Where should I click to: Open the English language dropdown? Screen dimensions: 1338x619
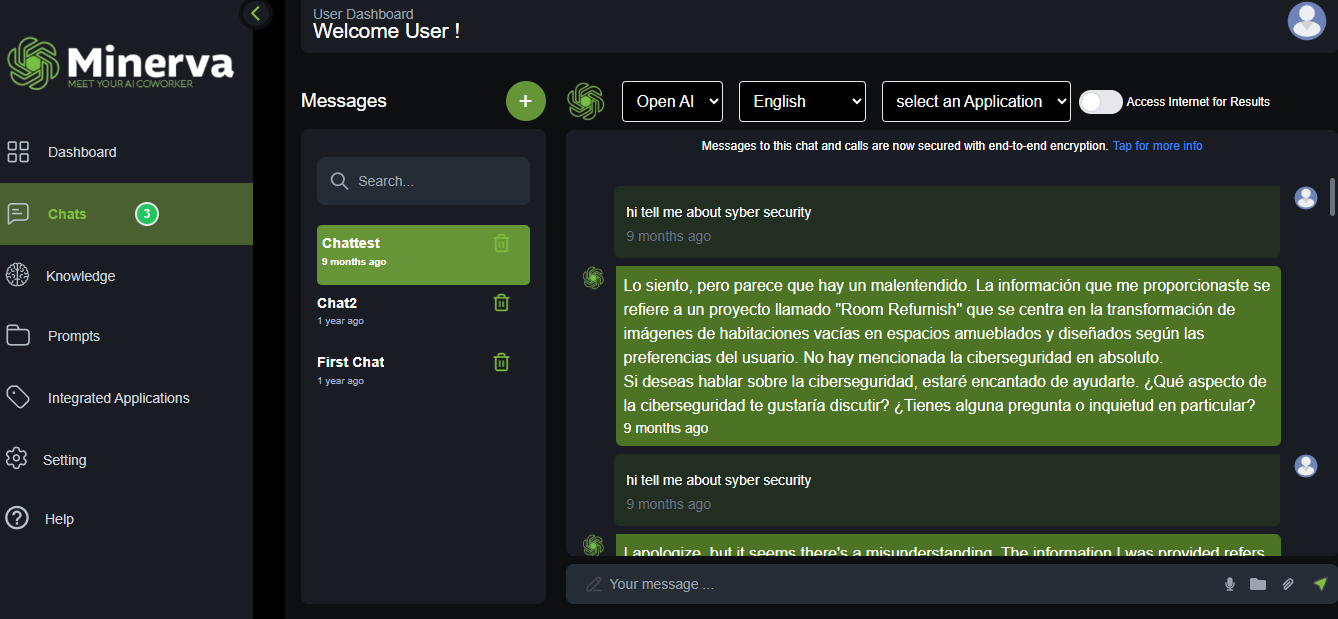(802, 102)
